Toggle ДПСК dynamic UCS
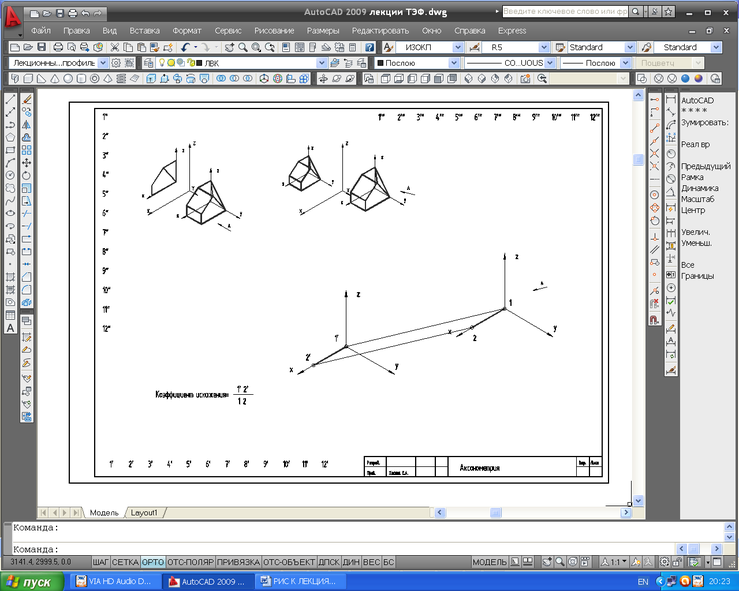This screenshot has width=739, height=591. click(329, 562)
